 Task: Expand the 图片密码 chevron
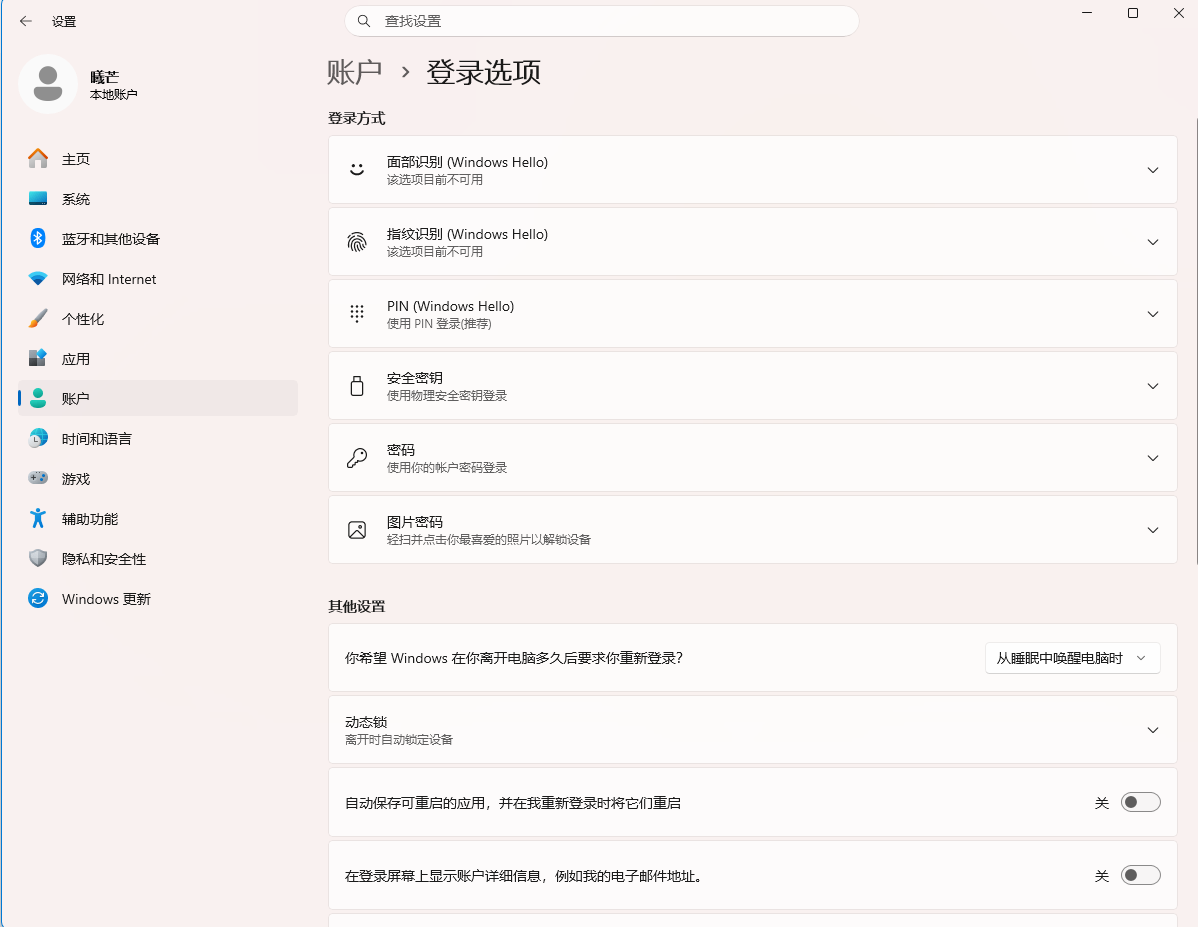click(1153, 530)
